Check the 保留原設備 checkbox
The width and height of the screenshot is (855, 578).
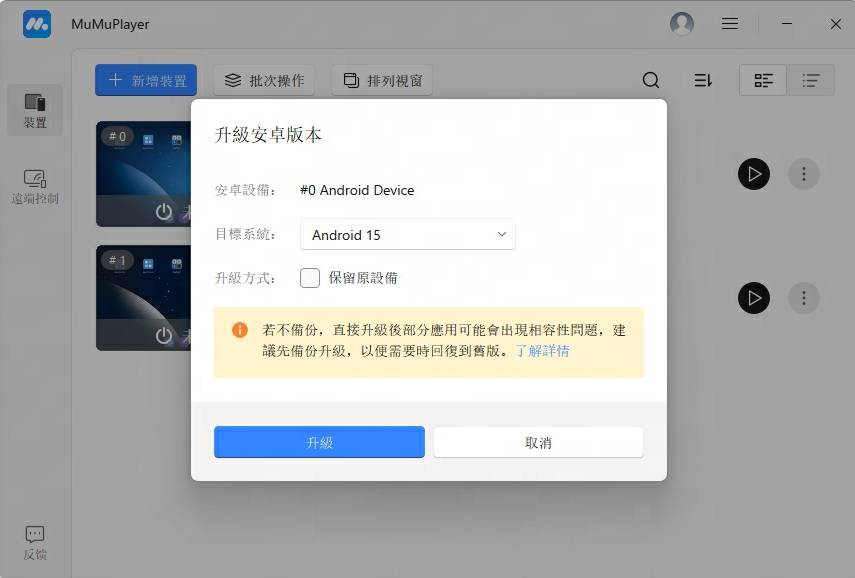310,278
